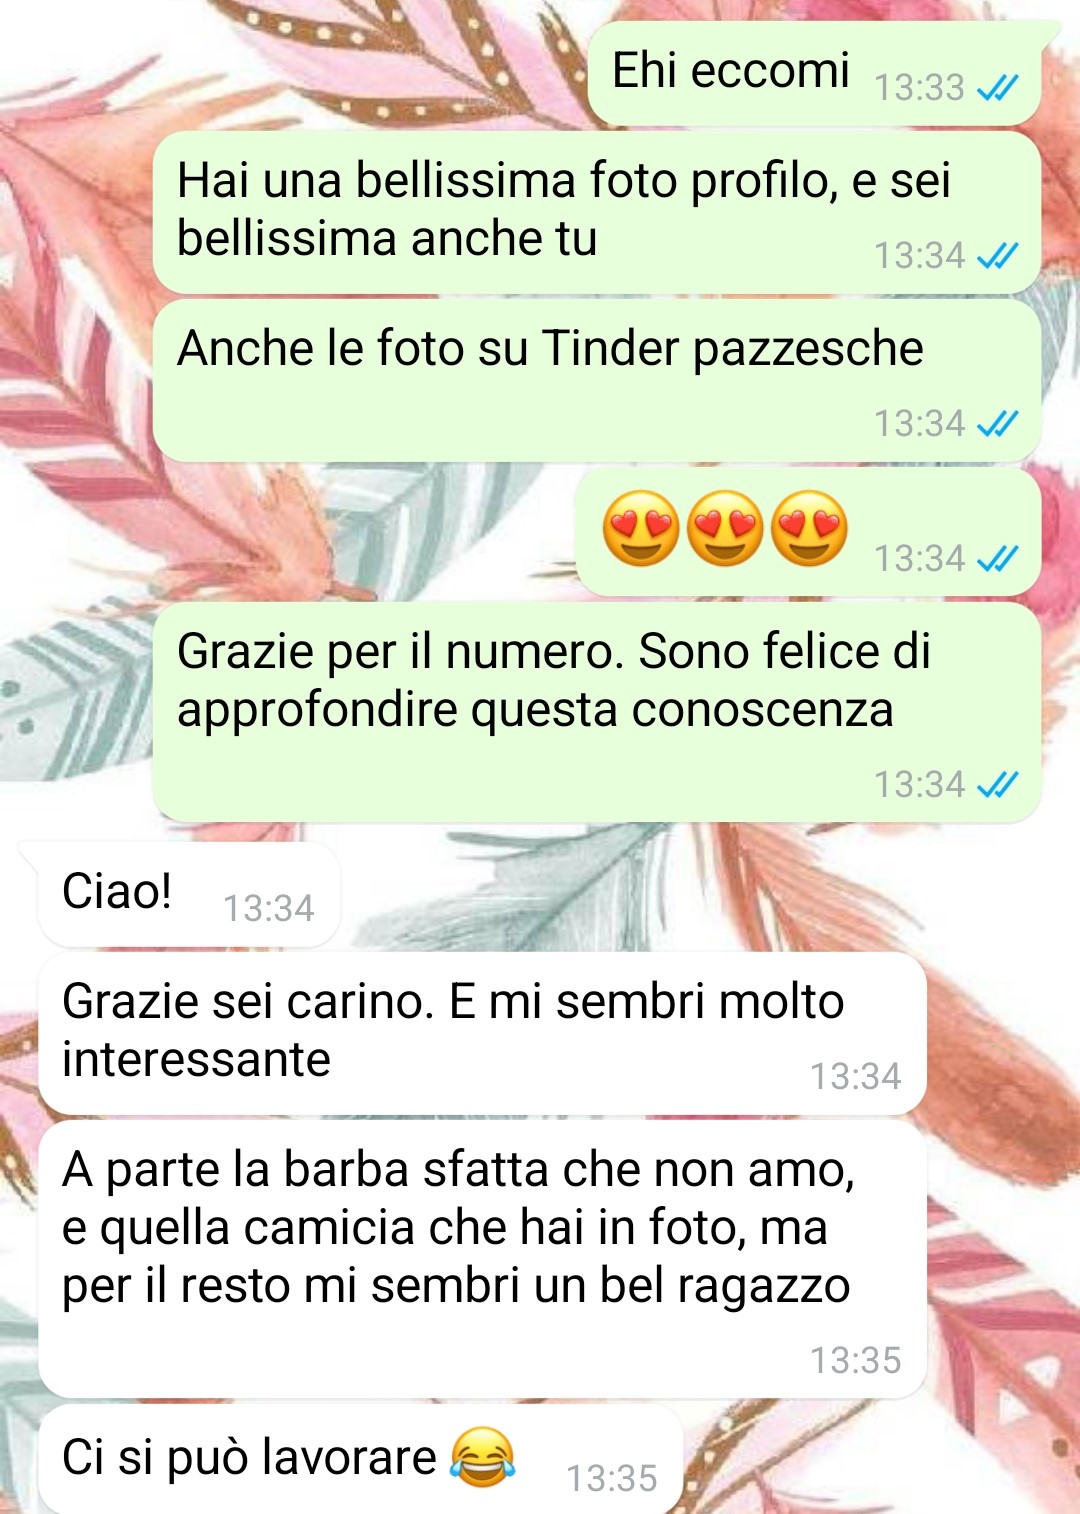Tap the 'Ehi eccomi' message bubble
The height and width of the screenshot is (1514, 1080).
click(814, 72)
